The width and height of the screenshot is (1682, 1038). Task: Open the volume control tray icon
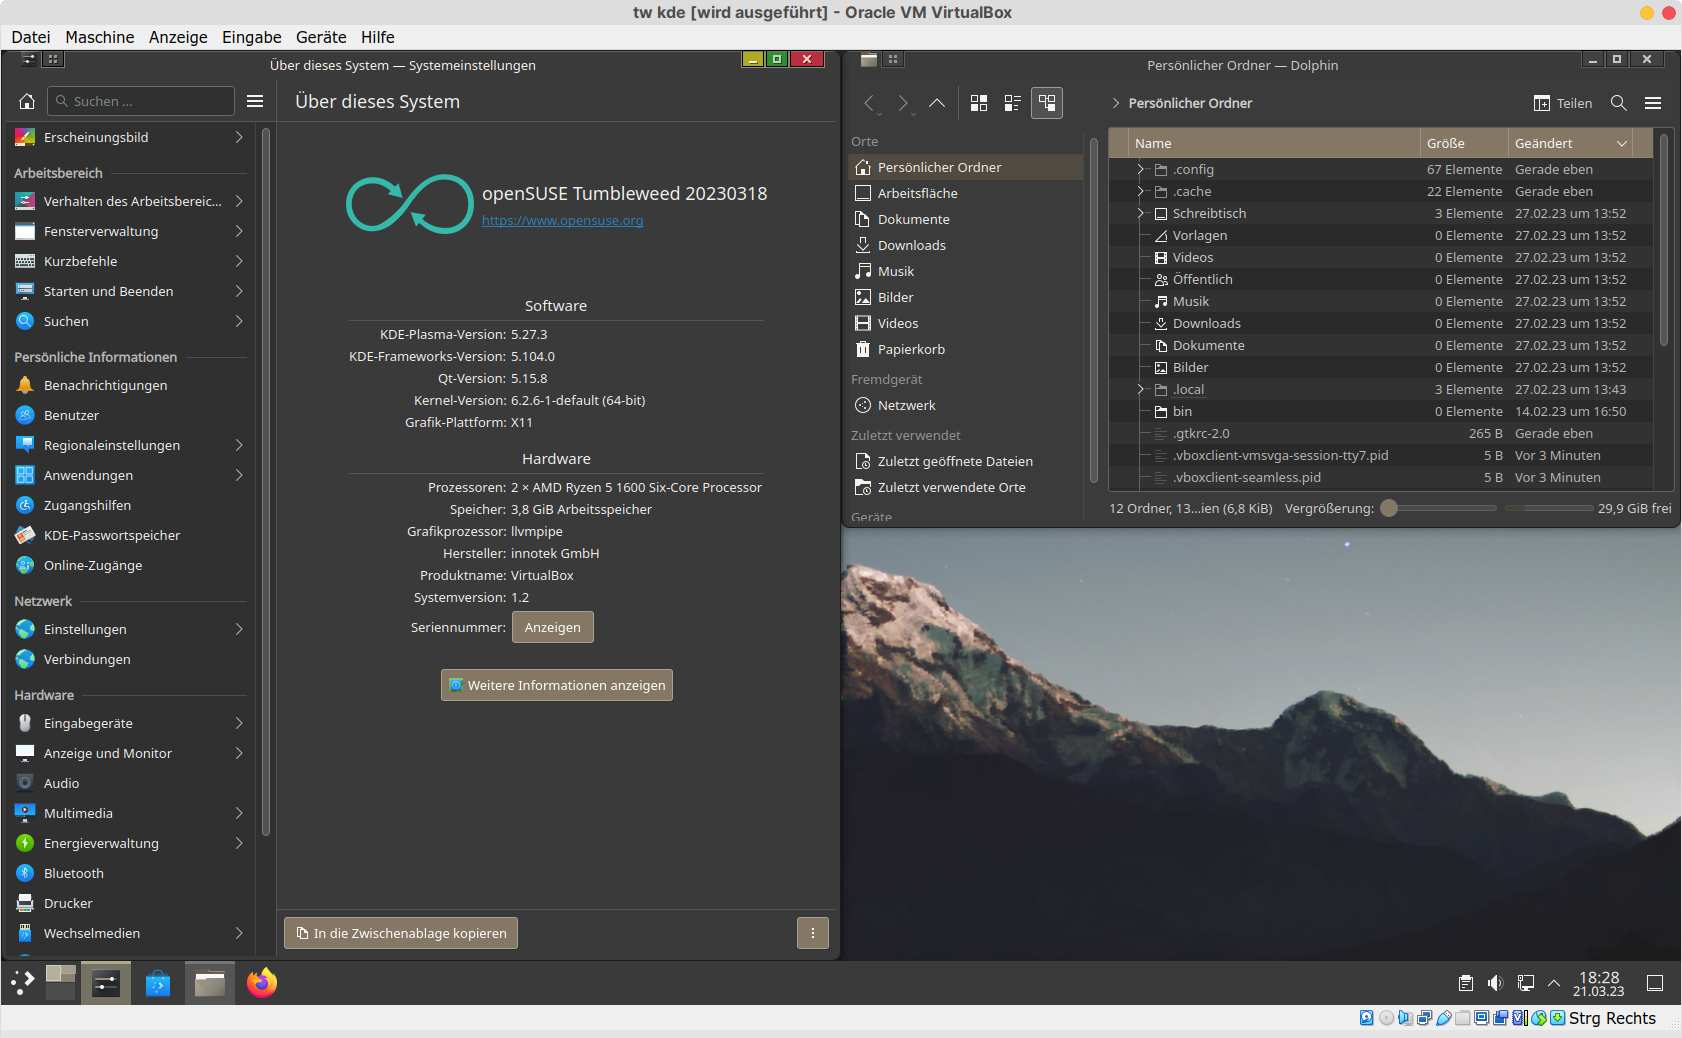[x=1495, y=983]
